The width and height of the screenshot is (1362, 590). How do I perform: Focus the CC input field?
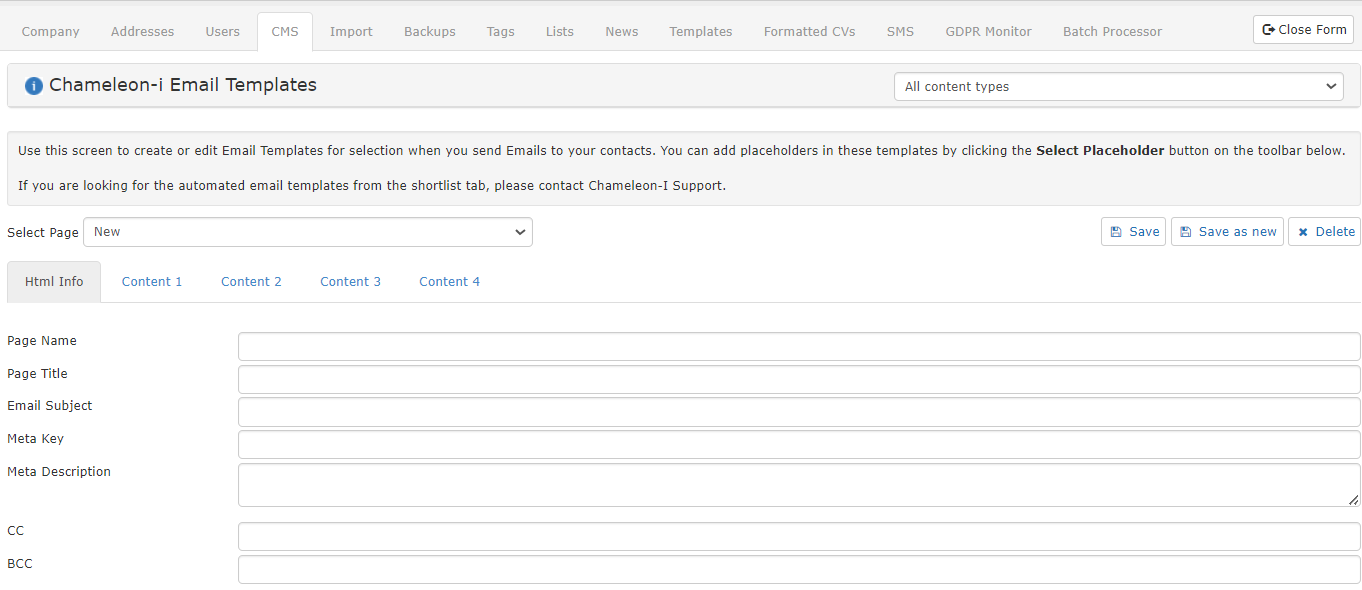pyautogui.click(x=799, y=537)
